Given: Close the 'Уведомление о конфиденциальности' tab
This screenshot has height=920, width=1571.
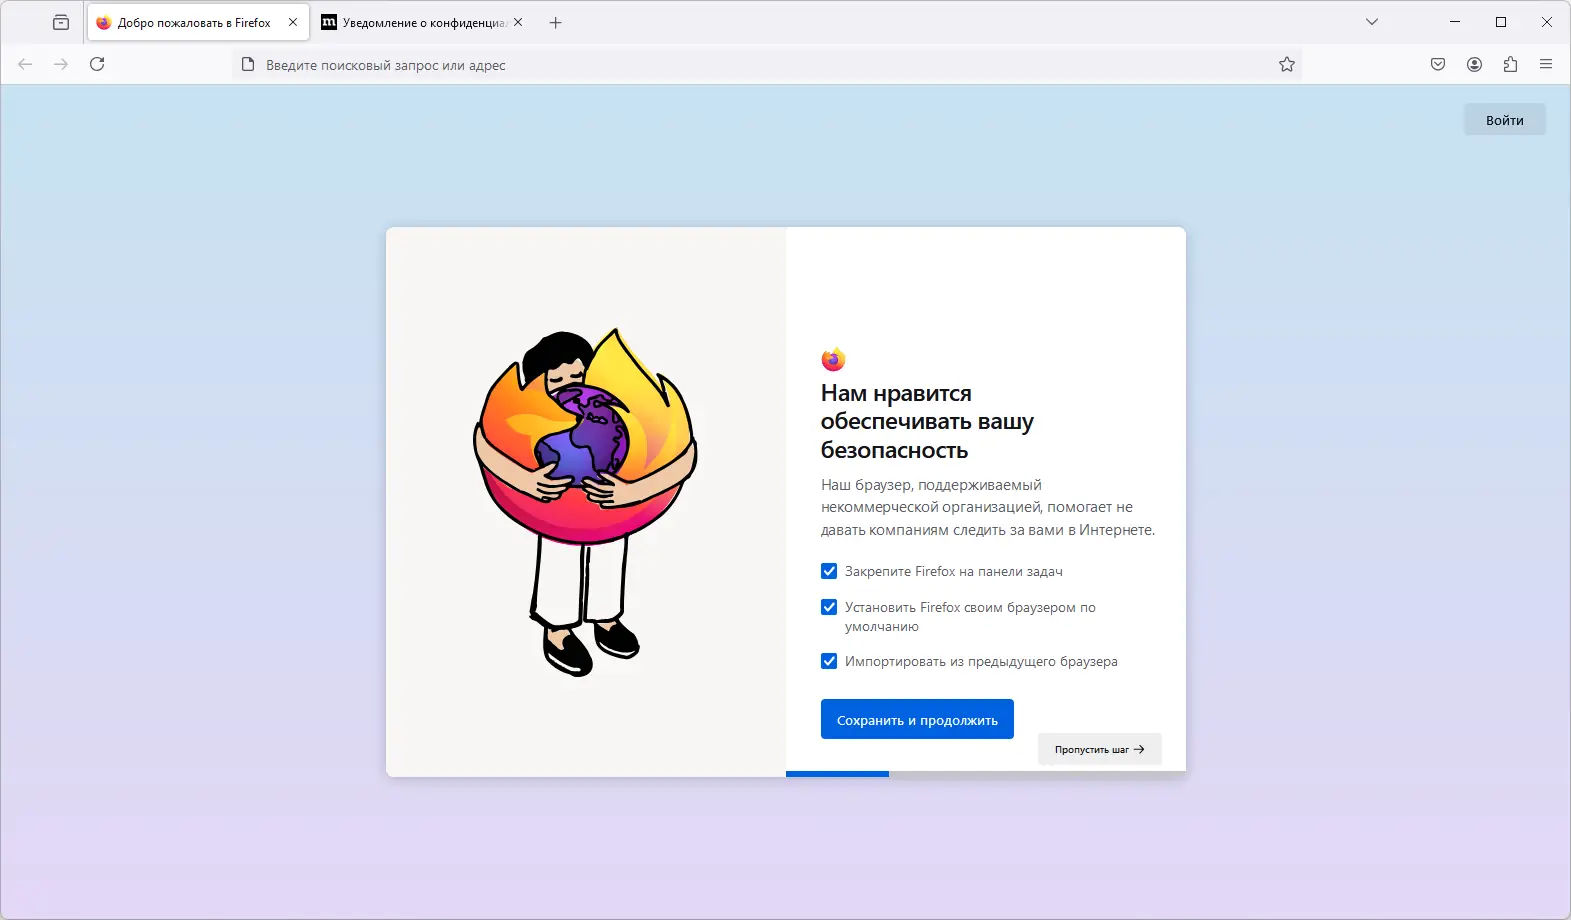Looking at the screenshot, I should (518, 22).
